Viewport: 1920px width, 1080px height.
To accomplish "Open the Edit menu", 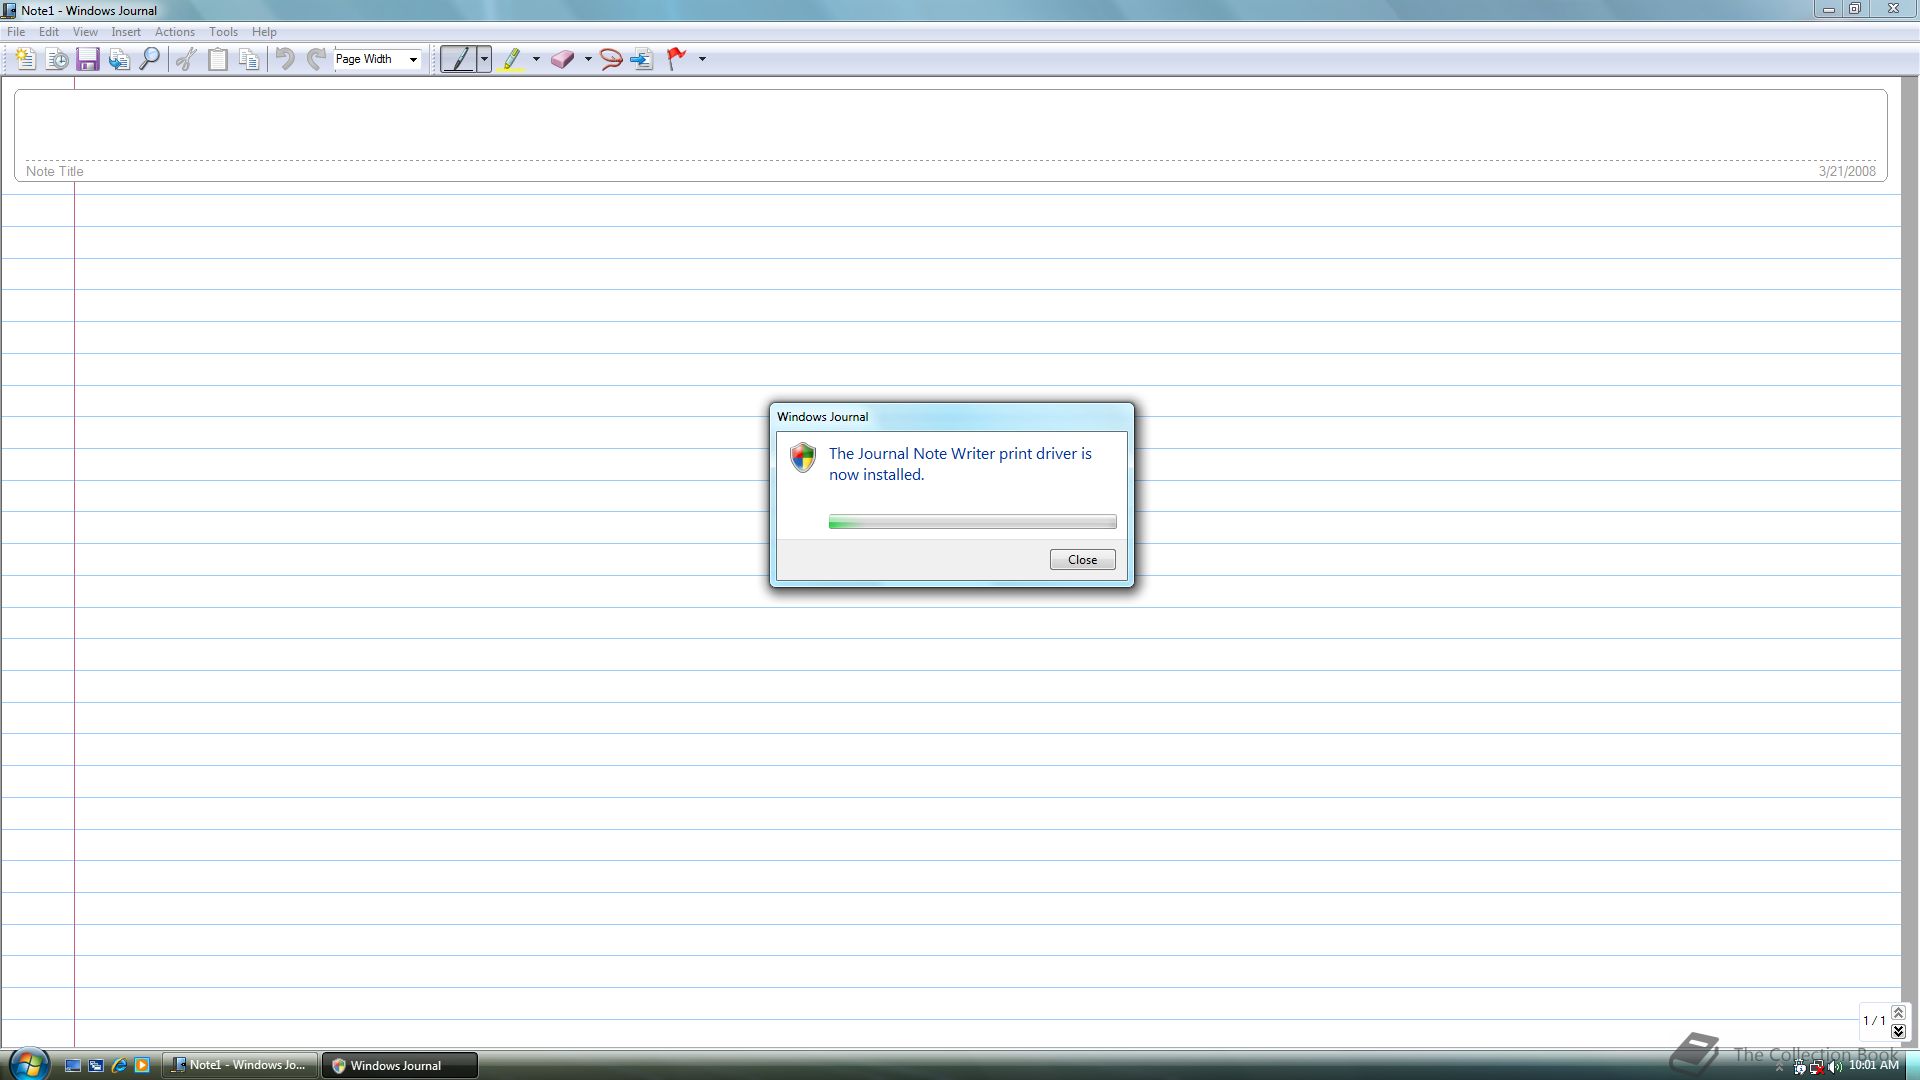I will (48, 32).
